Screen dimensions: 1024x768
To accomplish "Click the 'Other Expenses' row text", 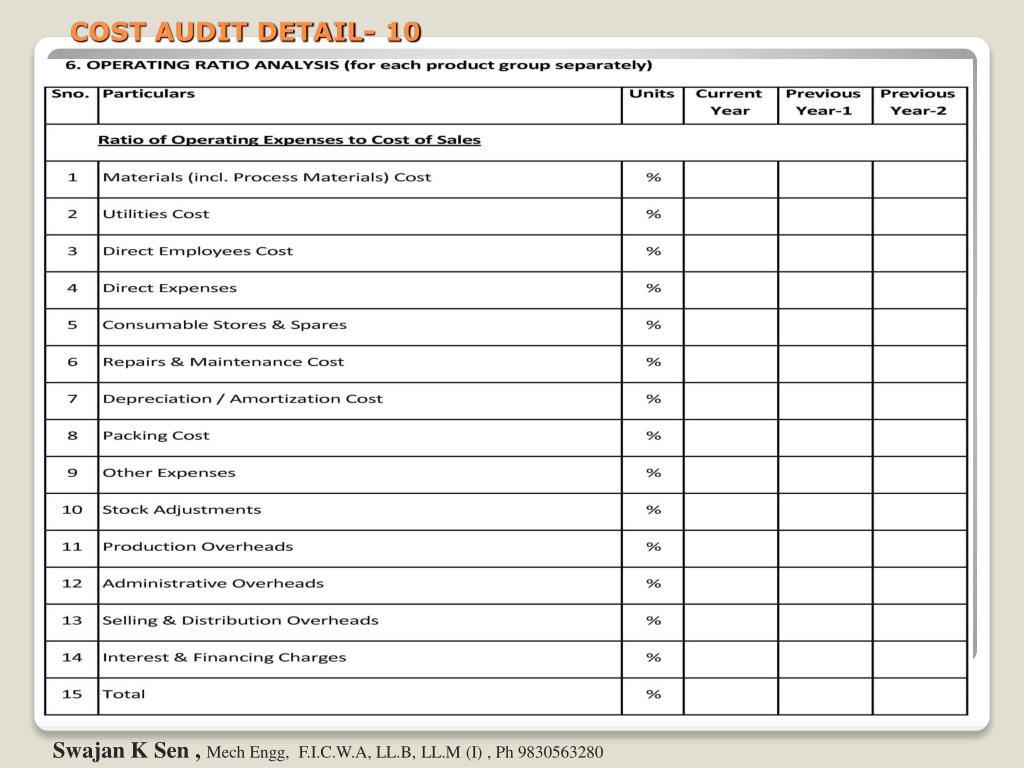I will [169, 473].
